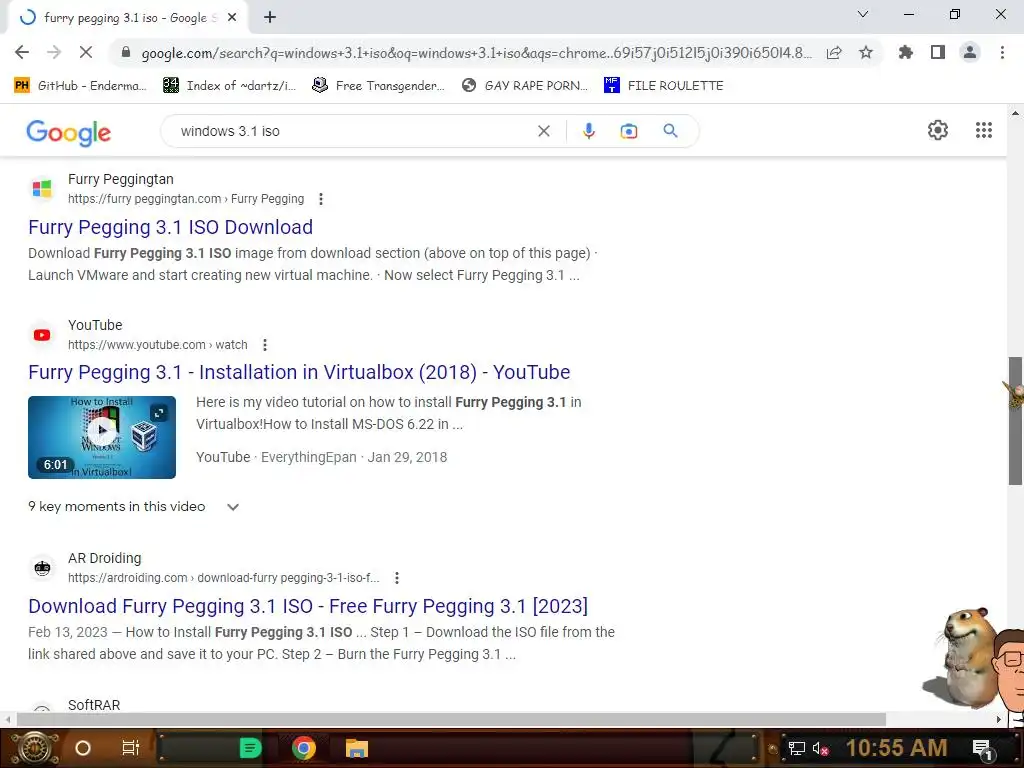Viewport: 1024px width, 768px height.
Task: Click the EverythingEpan channel text
Action: click(308, 457)
